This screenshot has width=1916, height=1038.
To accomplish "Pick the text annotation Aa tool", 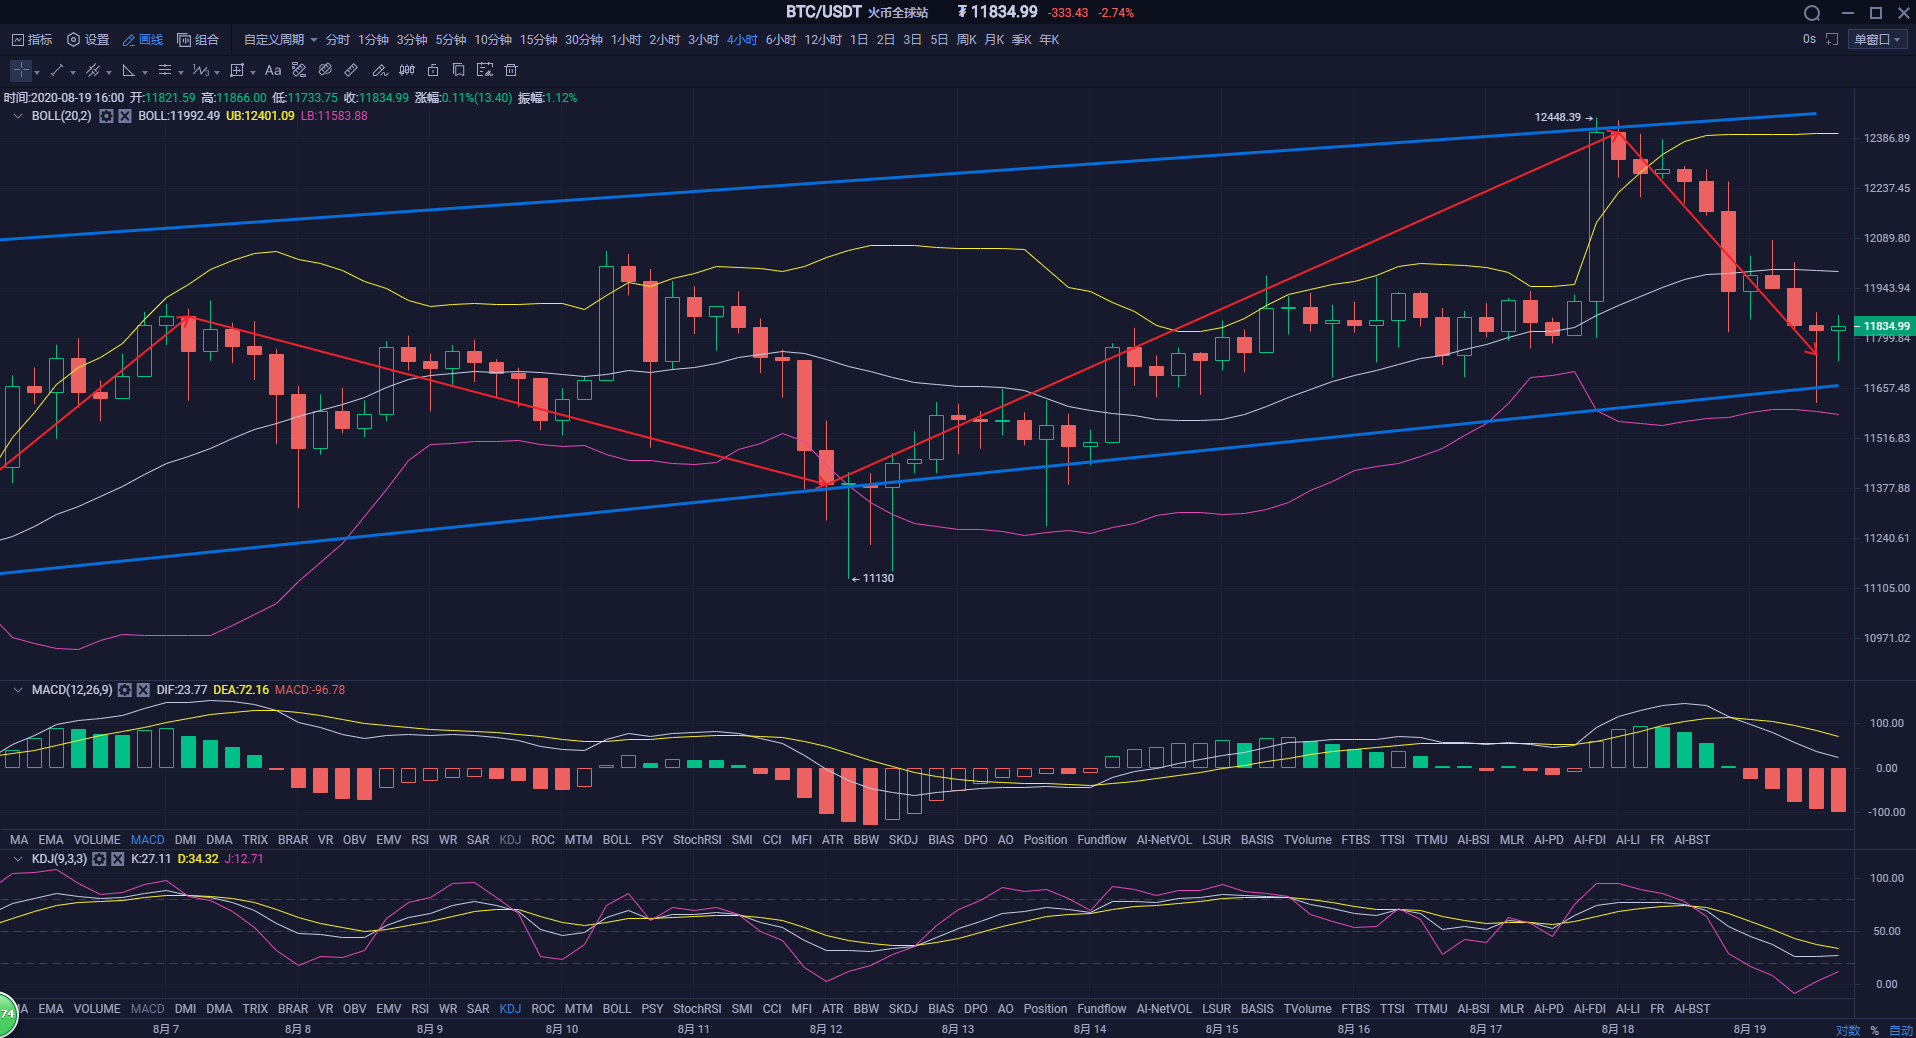I will click(273, 70).
